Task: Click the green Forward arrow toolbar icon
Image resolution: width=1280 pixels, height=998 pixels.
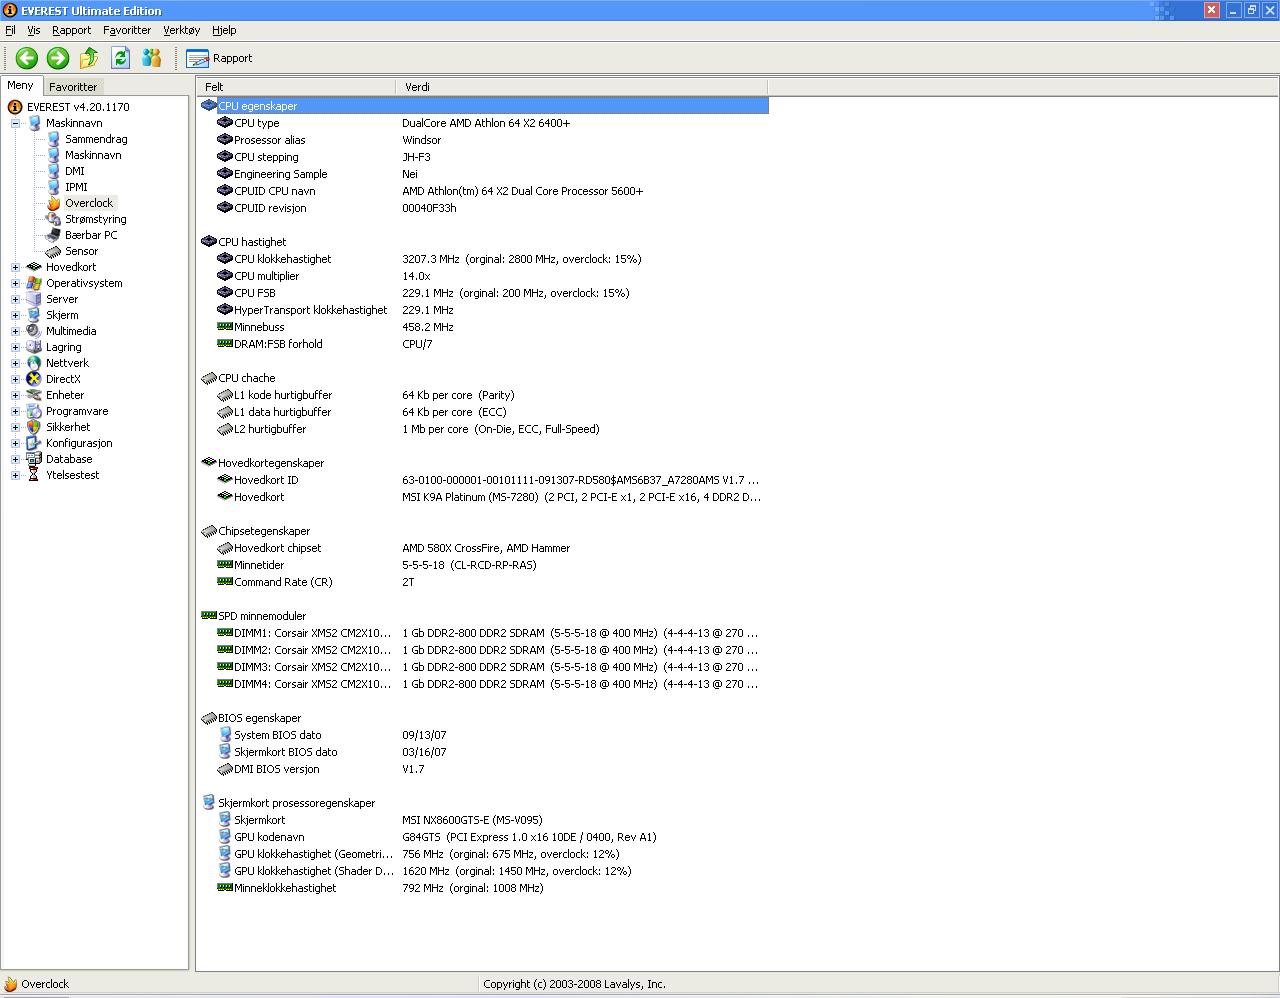Action: pos(58,58)
